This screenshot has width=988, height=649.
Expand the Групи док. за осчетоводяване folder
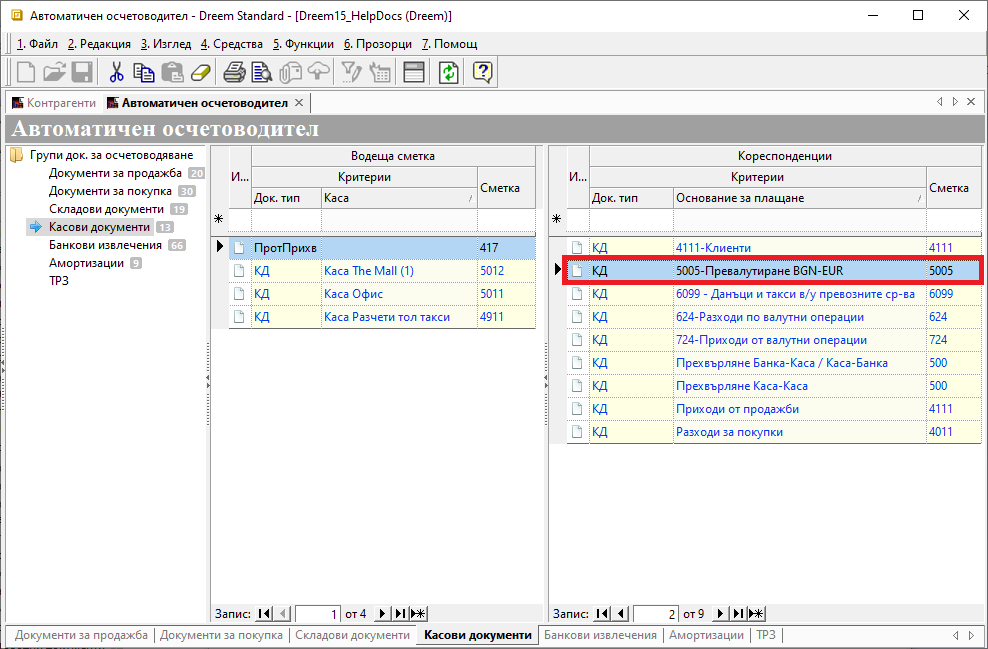(x=16, y=155)
